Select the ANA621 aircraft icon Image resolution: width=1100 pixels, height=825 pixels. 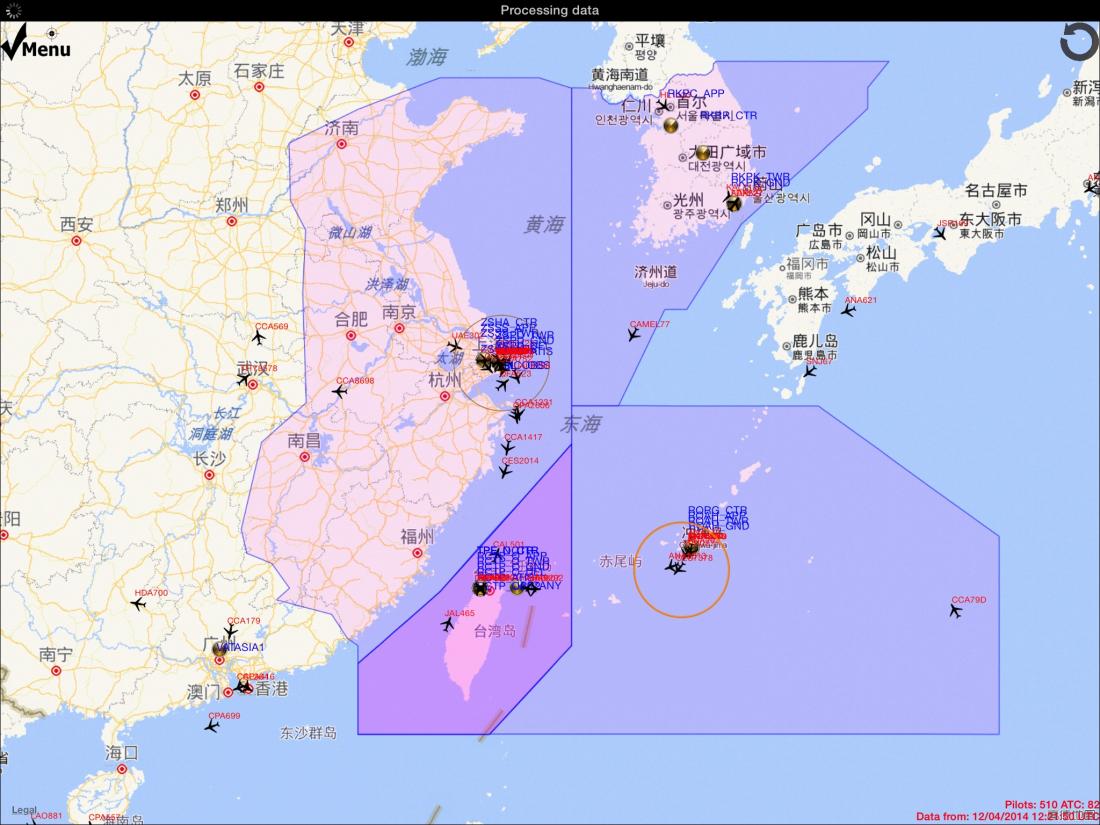pyautogui.click(x=848, y=310)
